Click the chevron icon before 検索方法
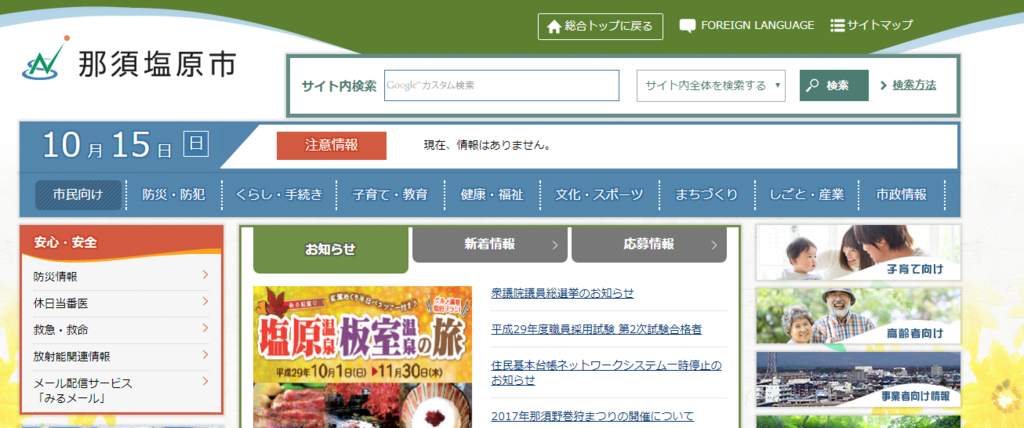 click(884, 86)
